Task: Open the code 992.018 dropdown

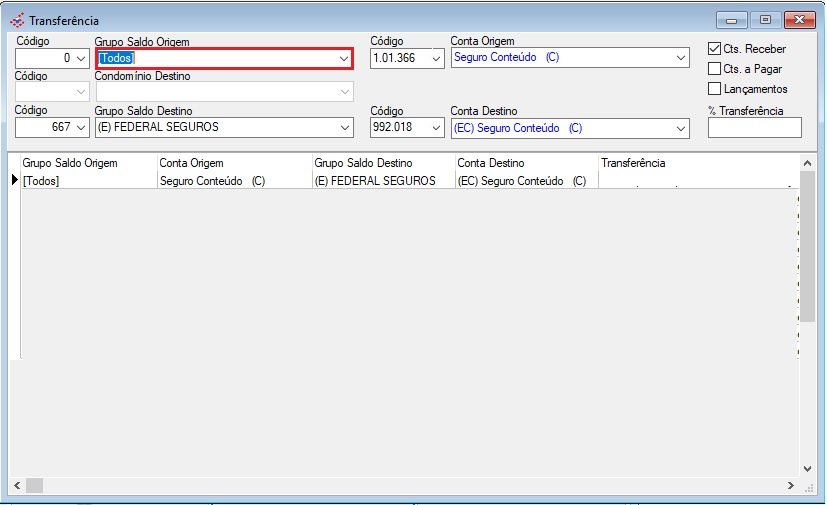Action: (x=435, y=128)
